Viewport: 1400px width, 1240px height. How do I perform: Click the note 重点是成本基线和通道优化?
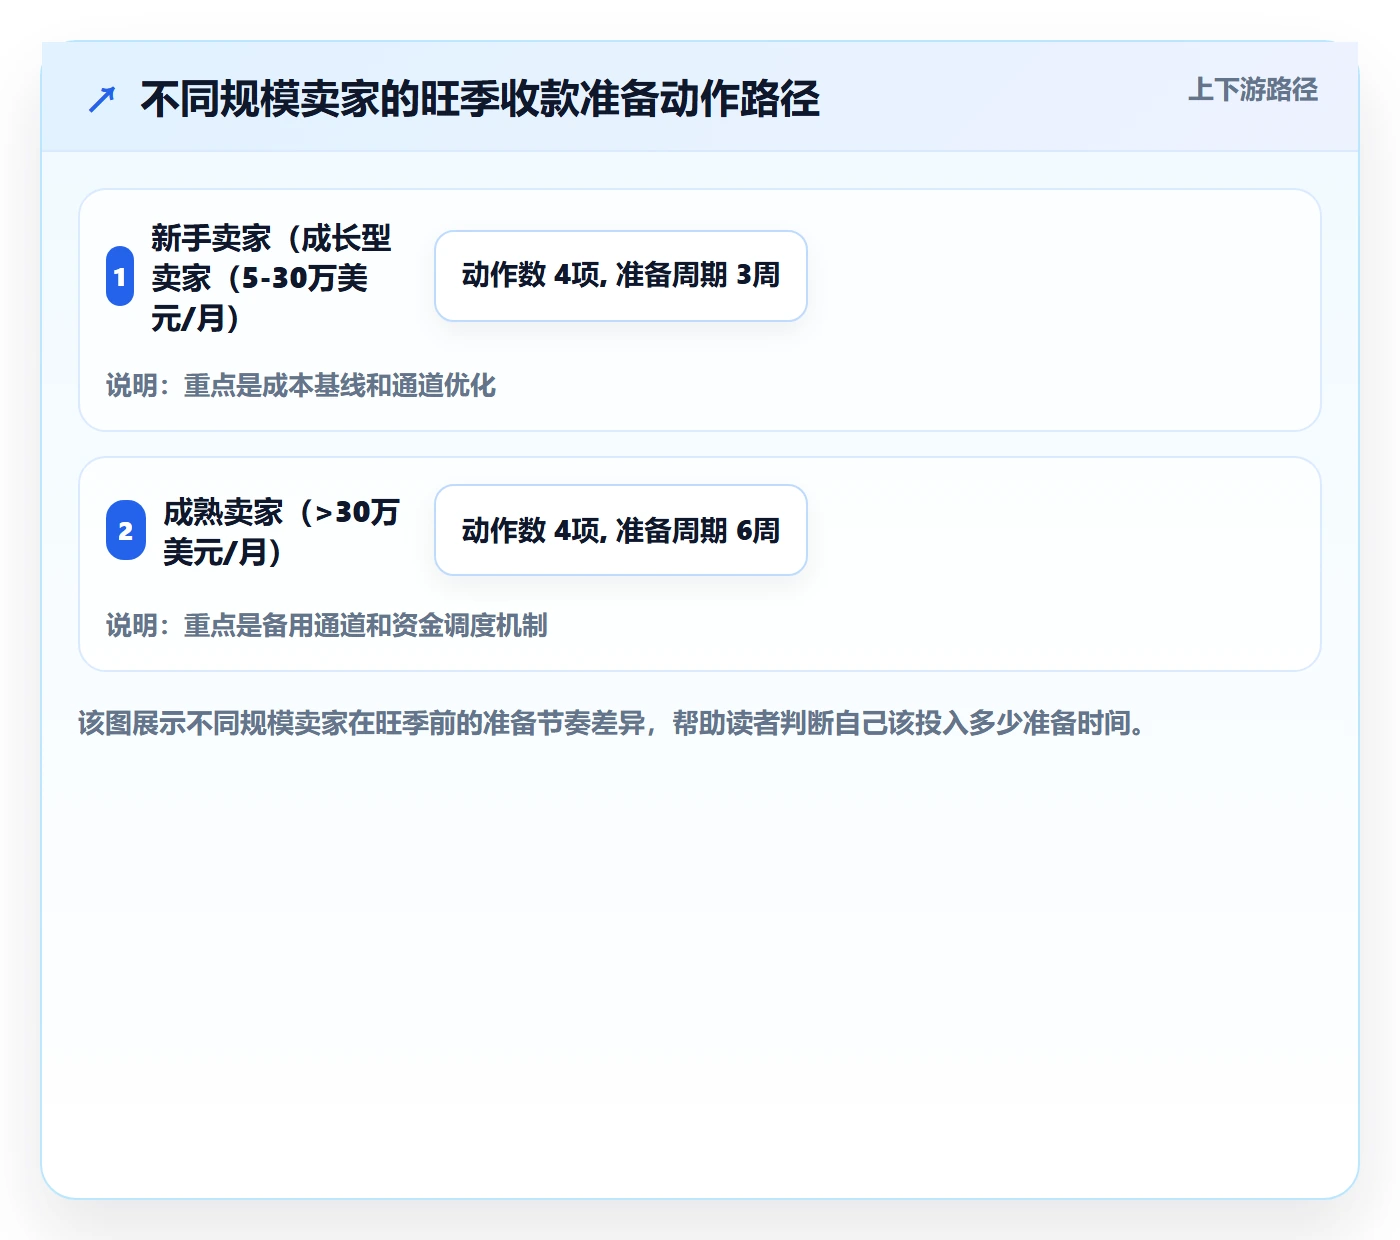coord(301,385)
